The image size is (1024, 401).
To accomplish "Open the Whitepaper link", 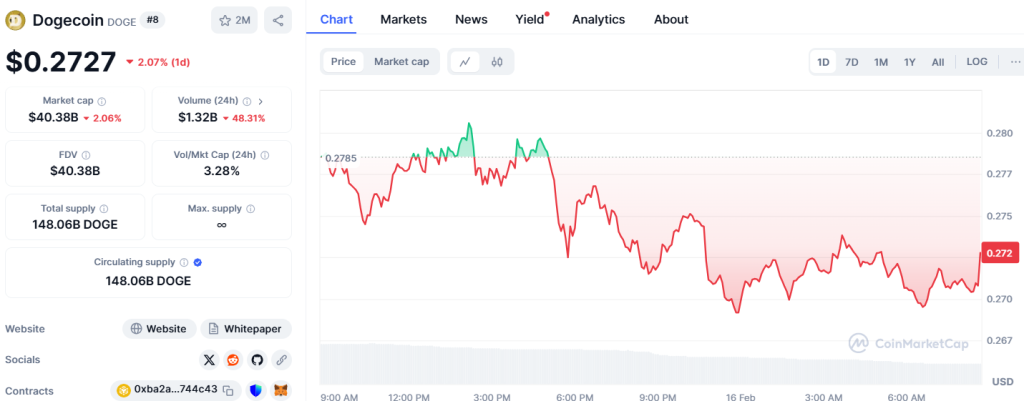I will click(x=246, y=329).
